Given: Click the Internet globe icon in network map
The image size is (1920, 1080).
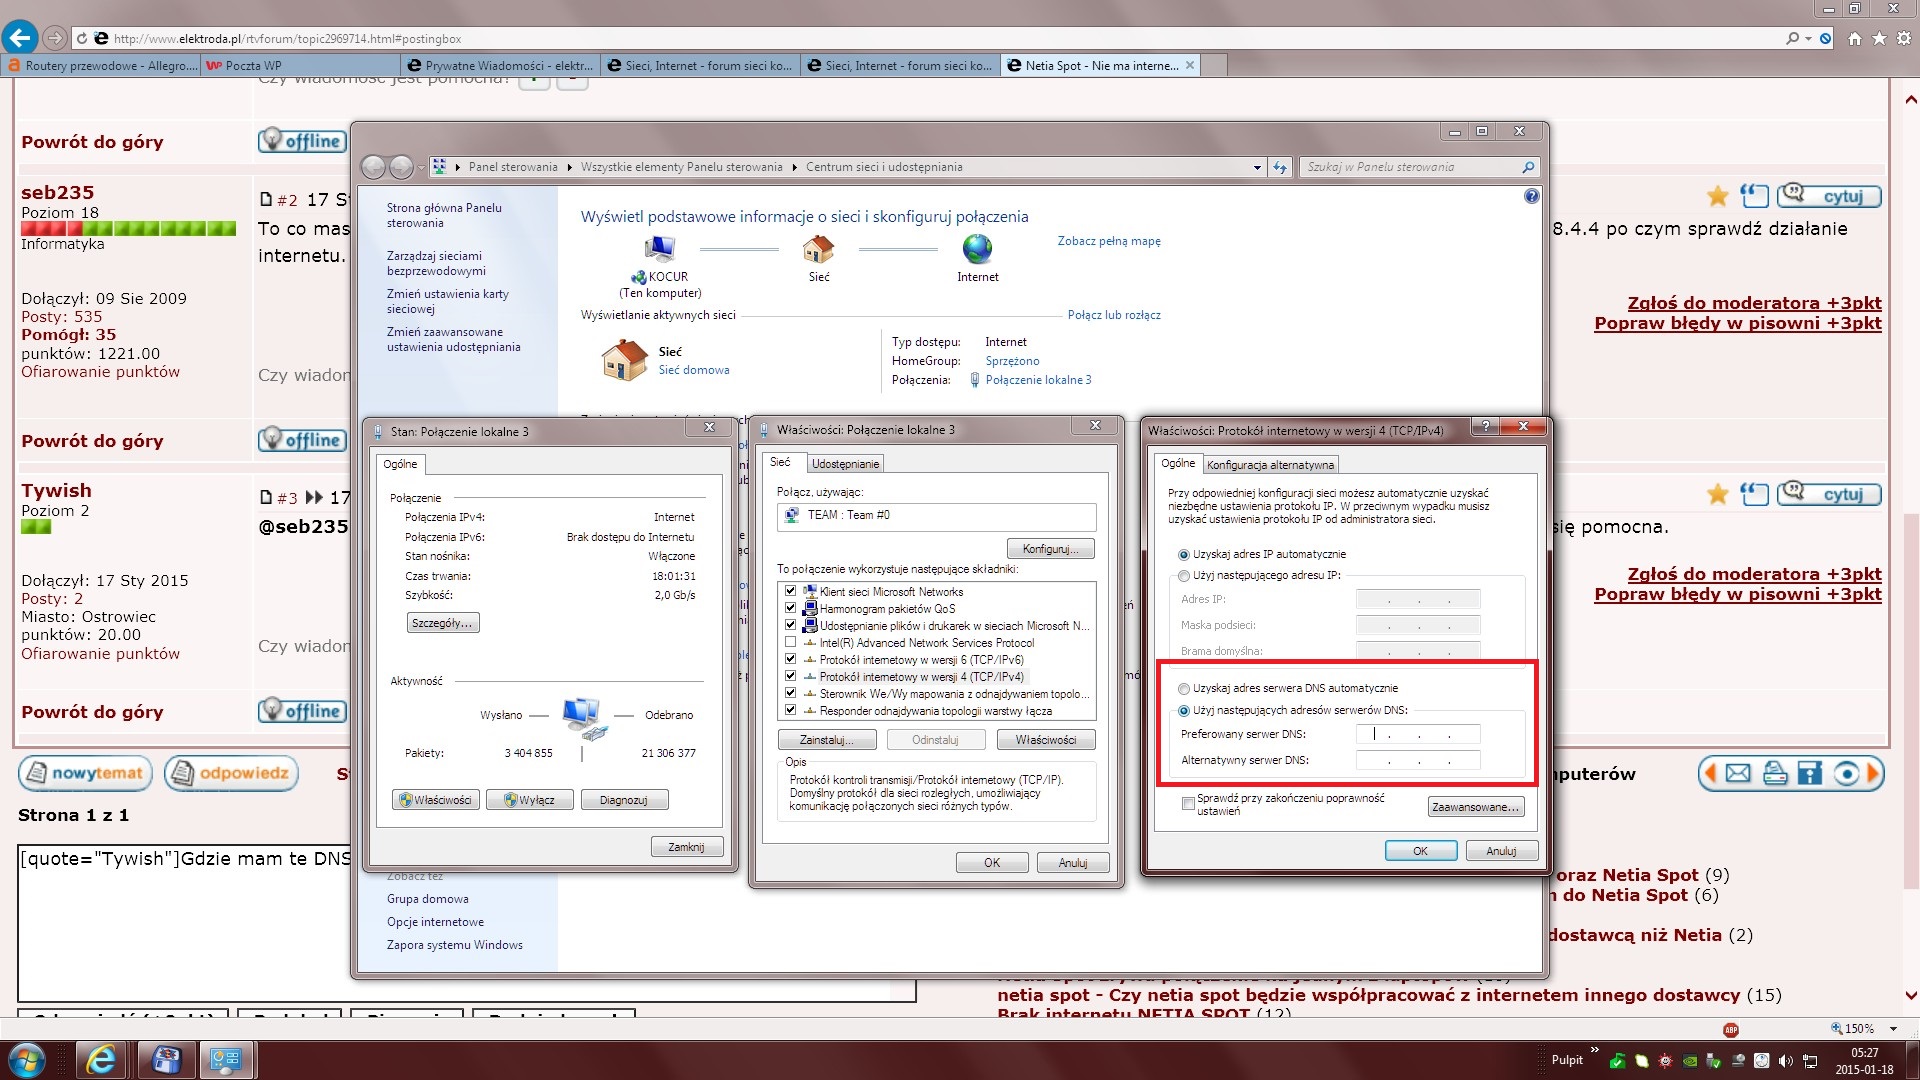Looking at the screenshot, I should tap(977, 248).
